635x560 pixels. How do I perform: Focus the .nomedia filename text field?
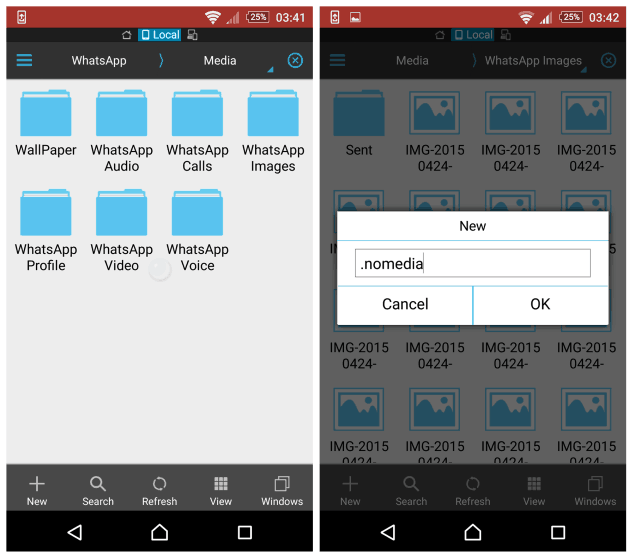click(x=473, y=264)
